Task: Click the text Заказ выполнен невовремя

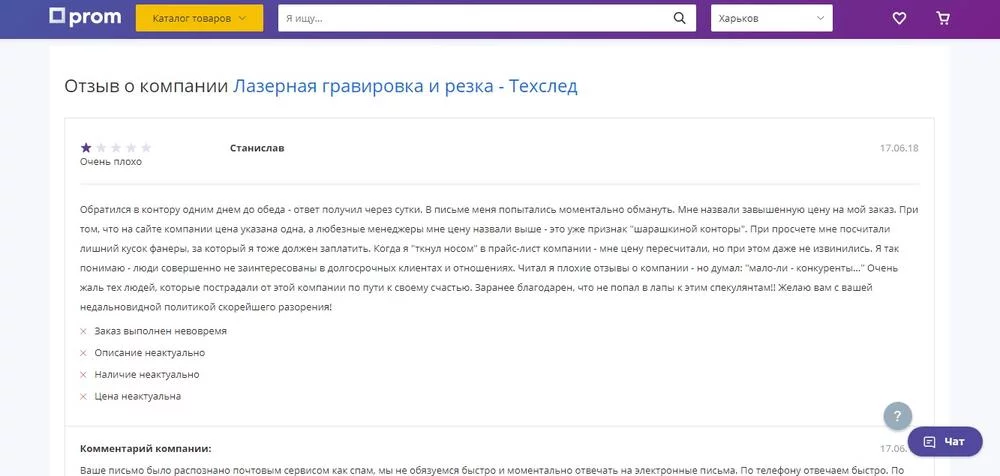Action: [x=161, y=331]
